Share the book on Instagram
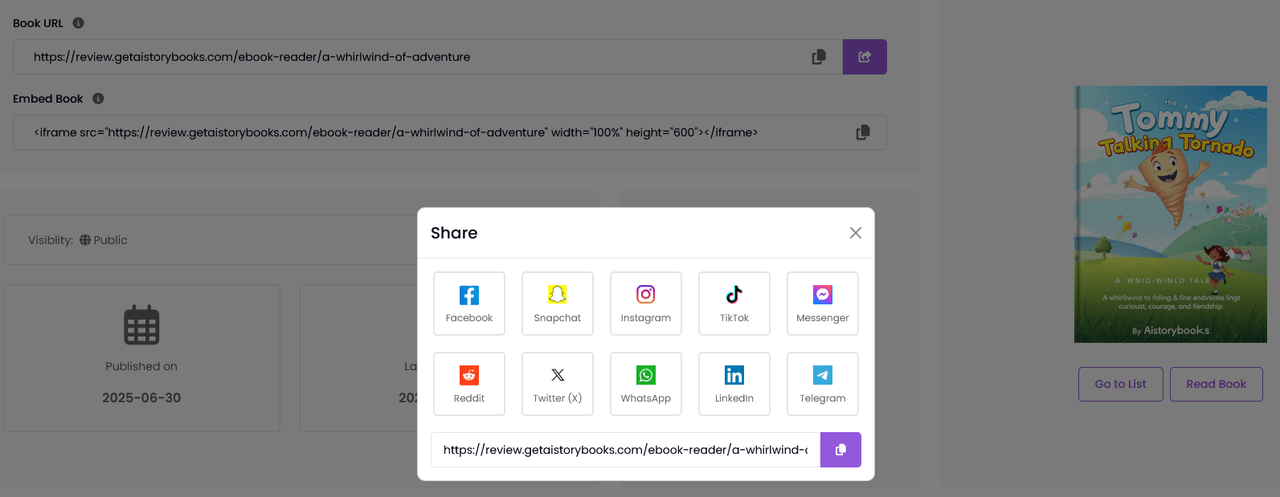 [x=646, y=304]
